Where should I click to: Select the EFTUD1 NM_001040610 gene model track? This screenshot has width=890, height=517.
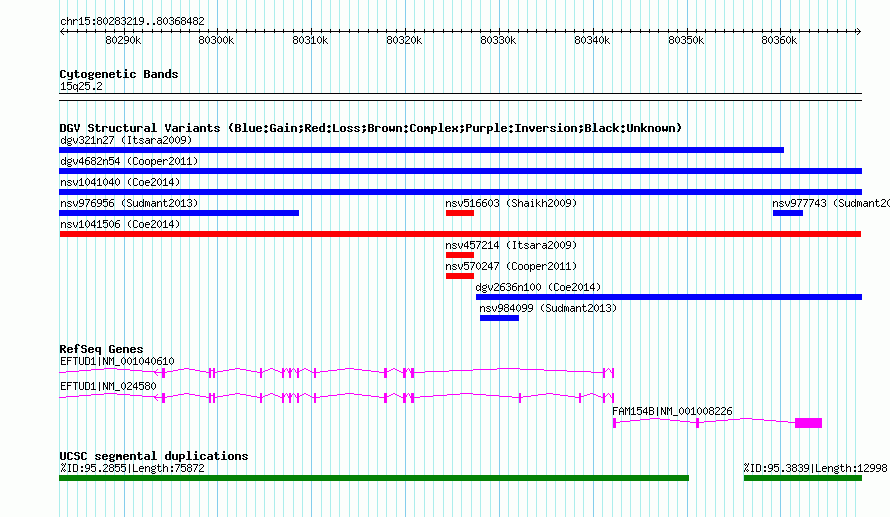(x=337, y=373)
